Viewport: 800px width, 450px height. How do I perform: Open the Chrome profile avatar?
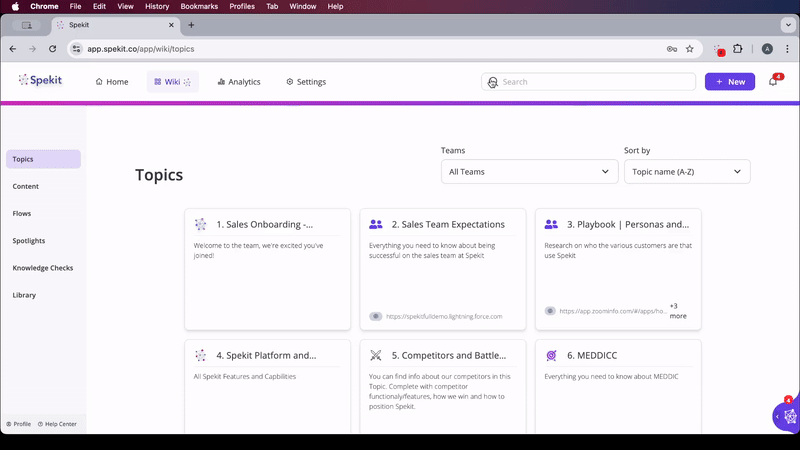[767, 49]
